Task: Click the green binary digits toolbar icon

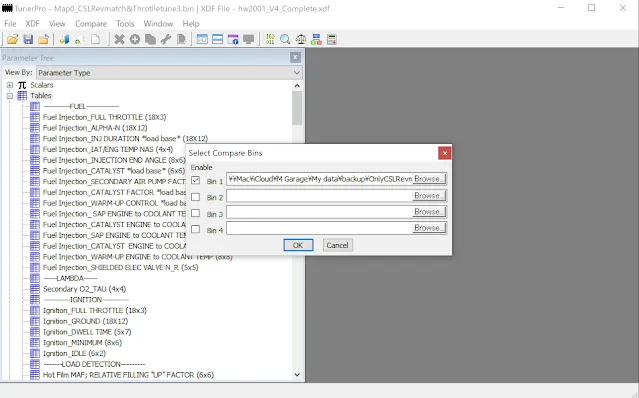Action: [x=270, y=39]
